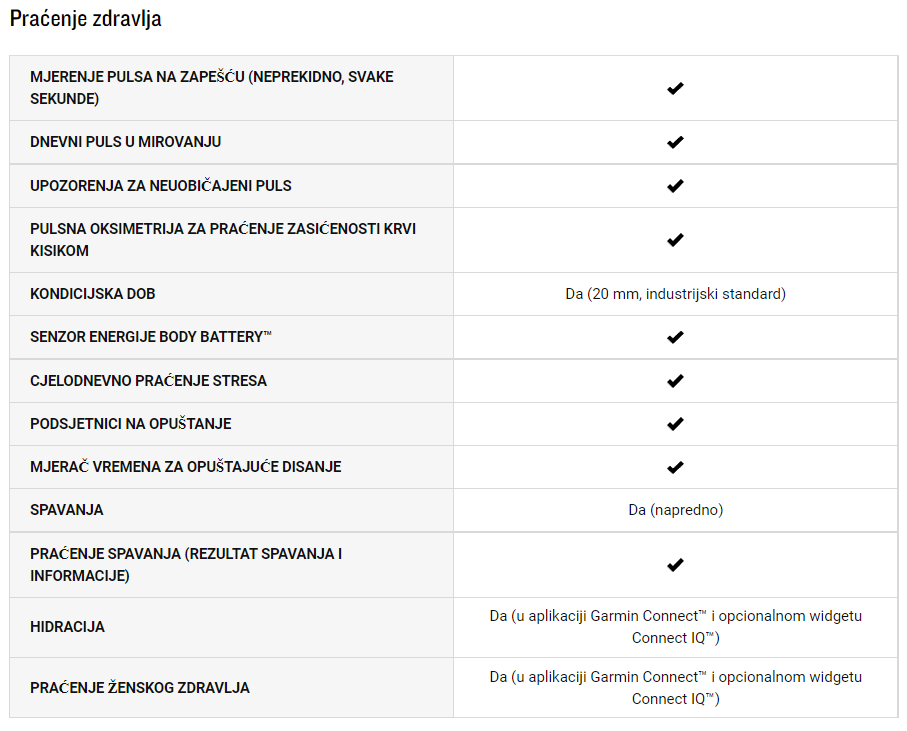Click the checkmark for Cjelodnevno praćenje stresa
Viewport: 907px width, 731px height.
coord(675,381)
